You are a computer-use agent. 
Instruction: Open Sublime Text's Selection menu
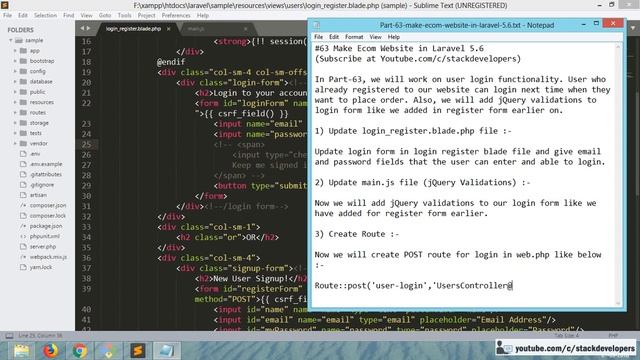45,15
